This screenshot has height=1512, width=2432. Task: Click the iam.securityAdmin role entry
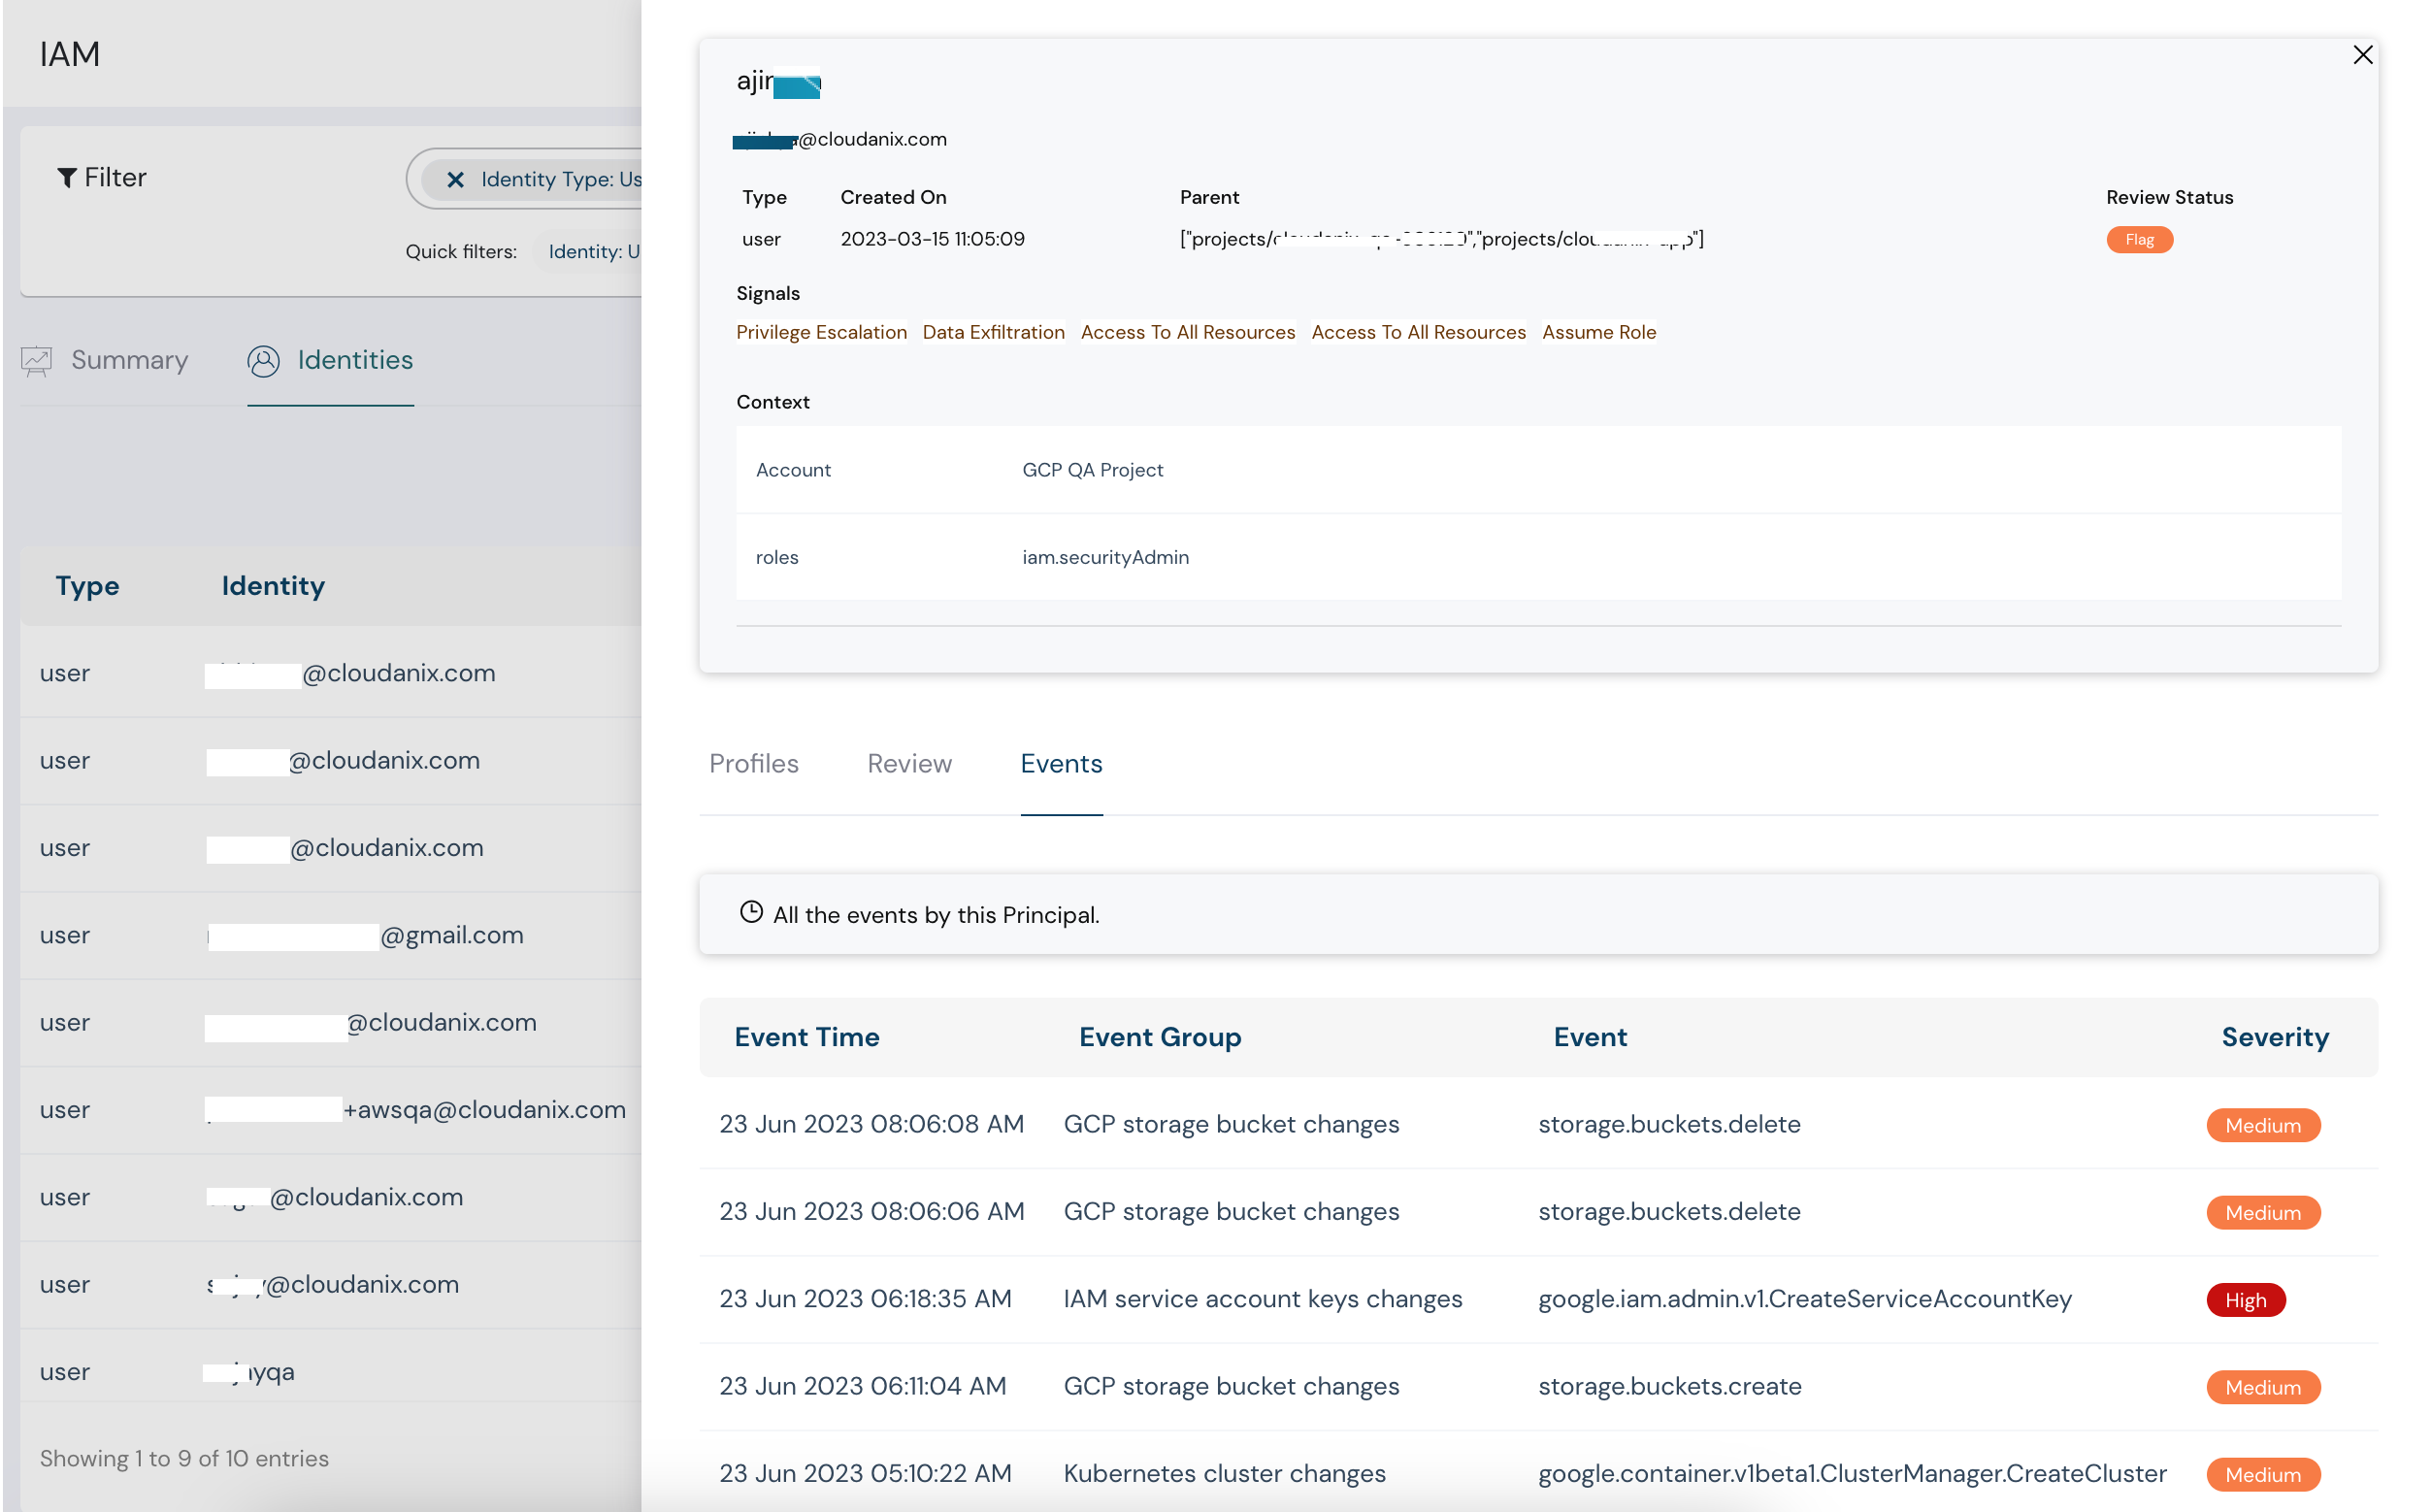1106,557
